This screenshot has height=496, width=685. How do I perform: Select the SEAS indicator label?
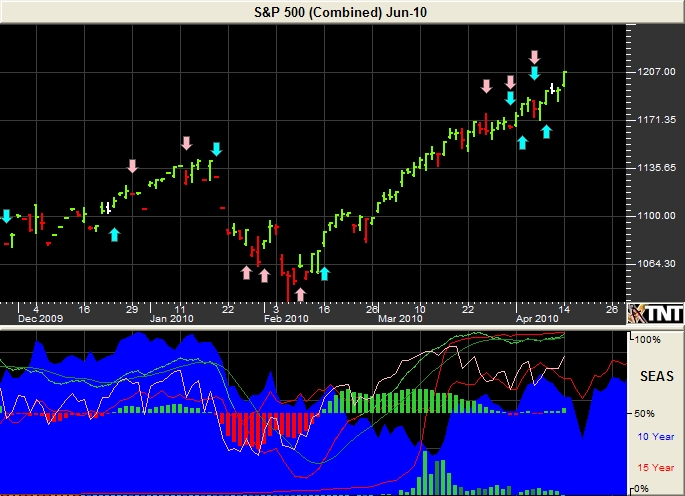click(657, 376)
